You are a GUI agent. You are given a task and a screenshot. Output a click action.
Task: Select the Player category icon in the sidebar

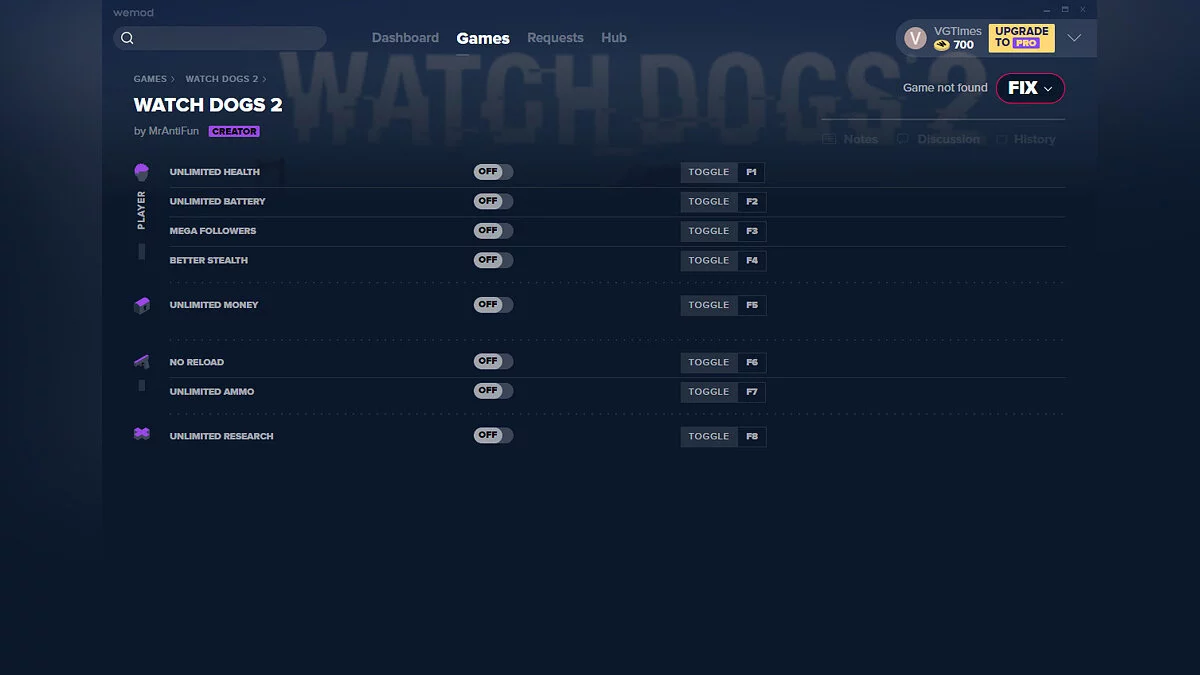pos(141,171)
